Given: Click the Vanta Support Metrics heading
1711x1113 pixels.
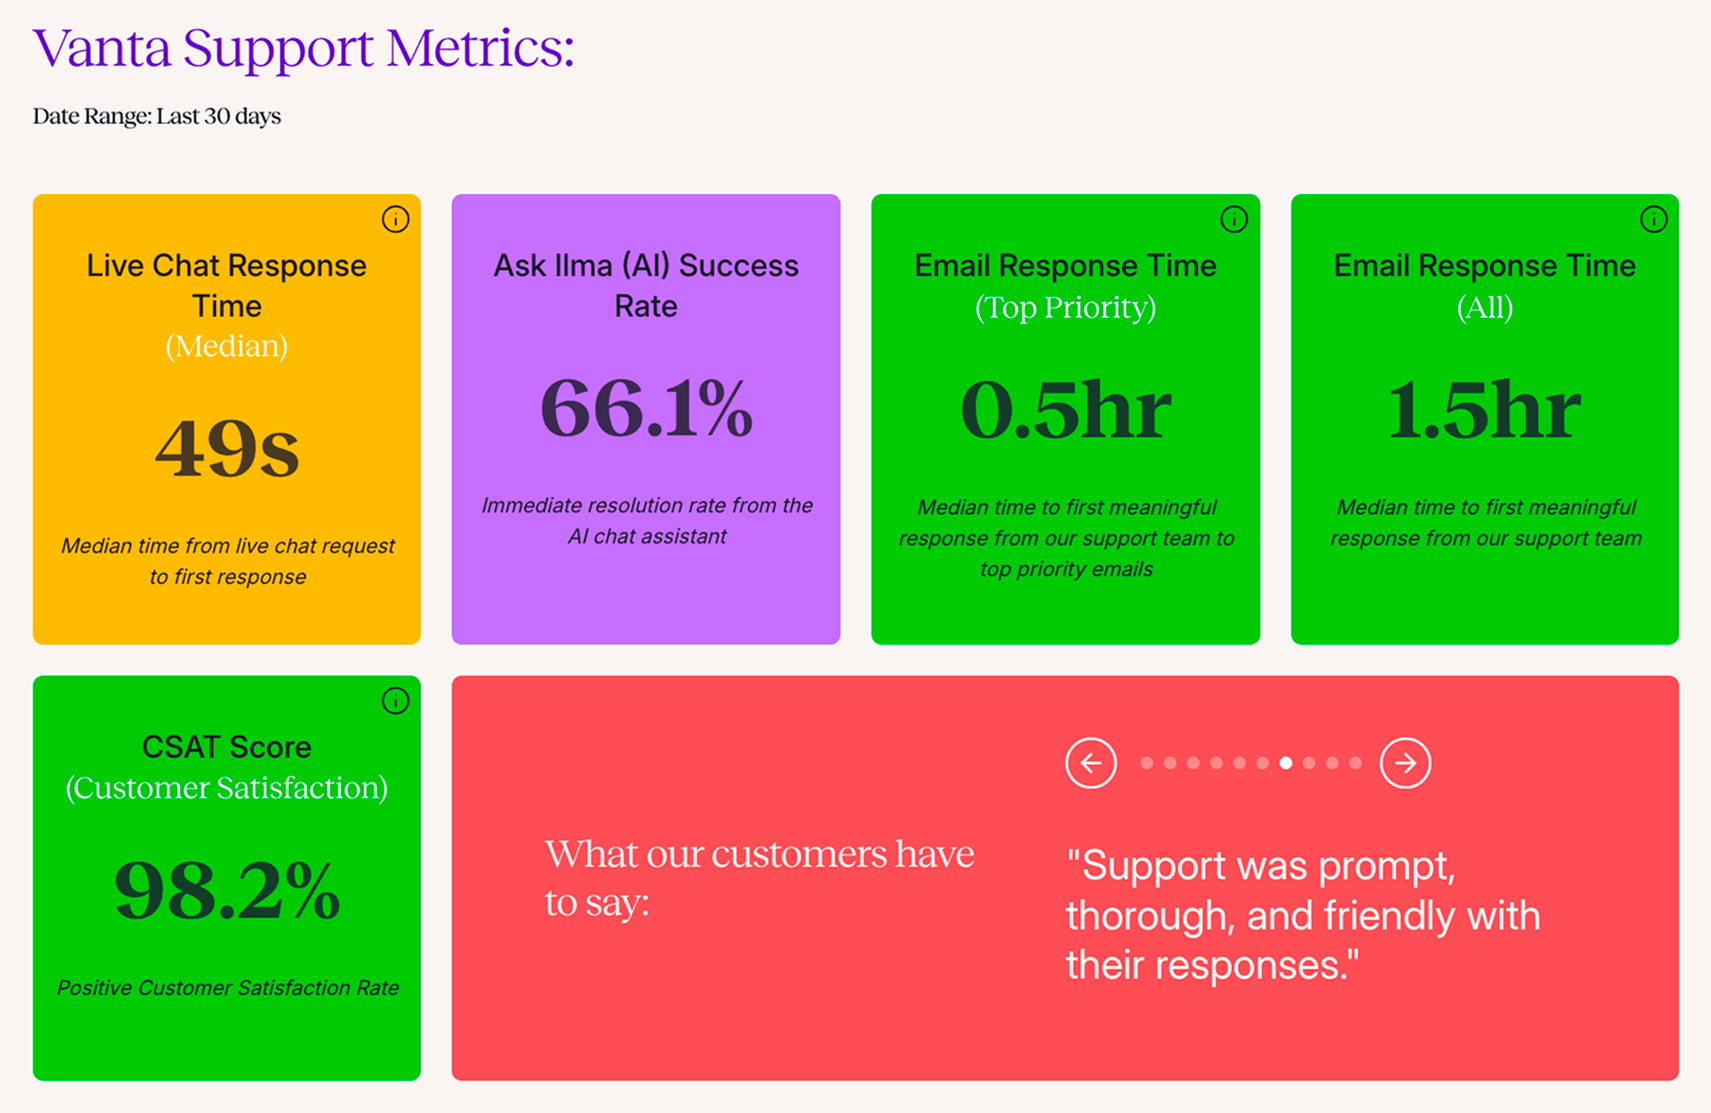Looking at the screenshot, I should click(x=304, y=48).
